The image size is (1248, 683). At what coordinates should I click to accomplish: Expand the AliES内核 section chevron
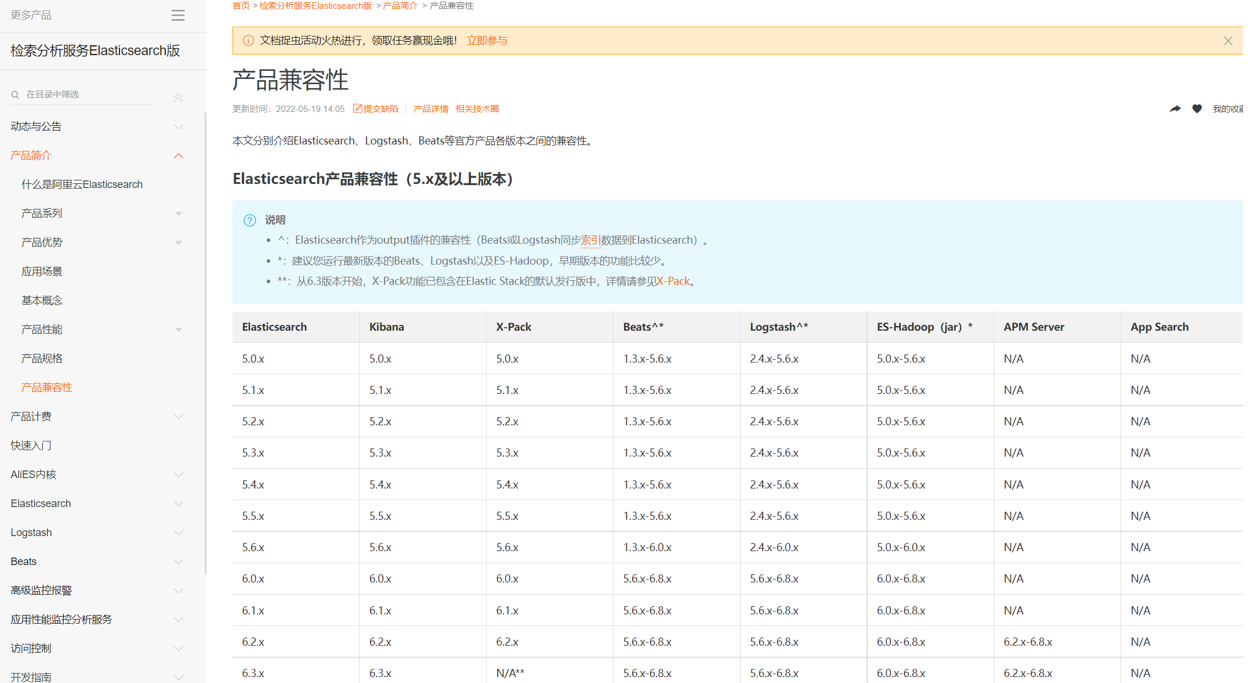[179, 475]
